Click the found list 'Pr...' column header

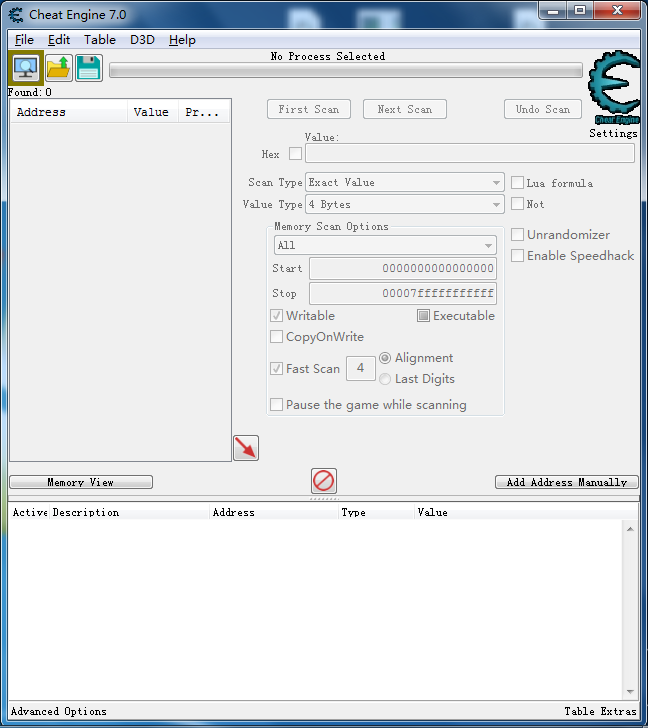[204, 112]
